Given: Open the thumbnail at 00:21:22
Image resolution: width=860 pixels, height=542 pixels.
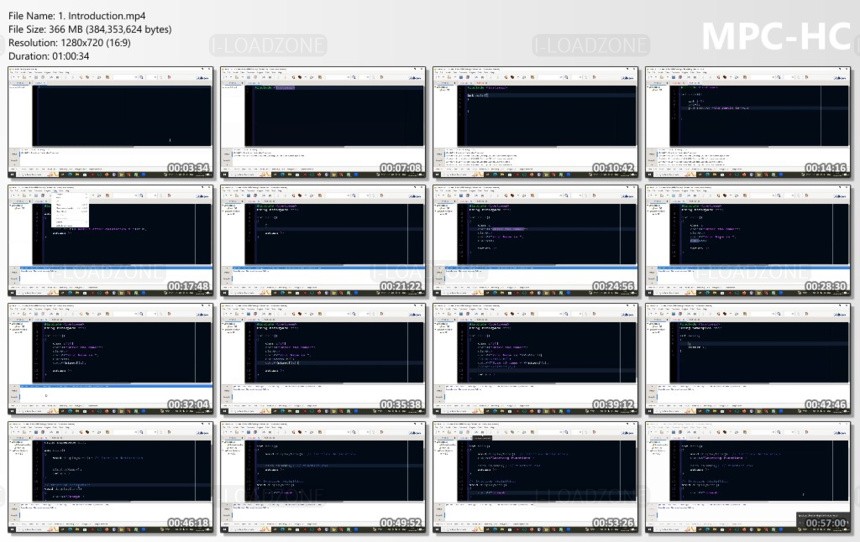Looking at the screenshot, I should click(x=323, y=241).
